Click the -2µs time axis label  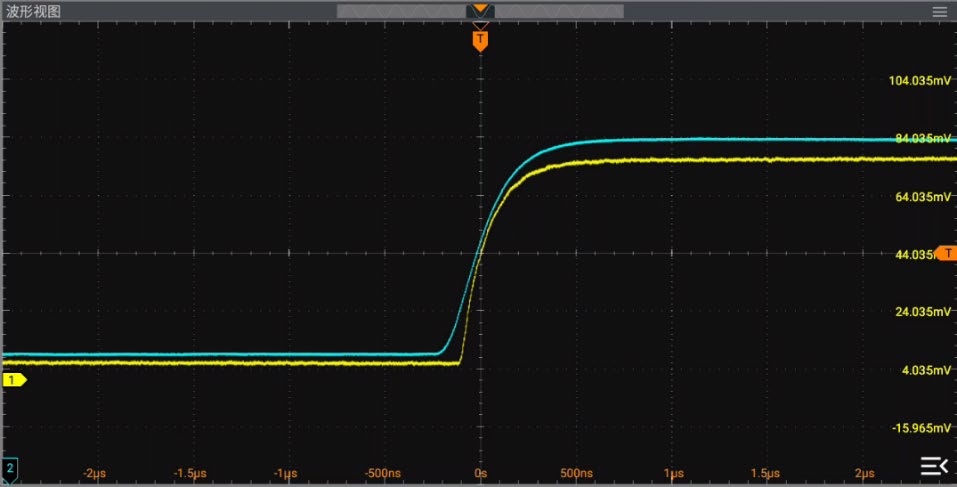click(x=95, y=473)
